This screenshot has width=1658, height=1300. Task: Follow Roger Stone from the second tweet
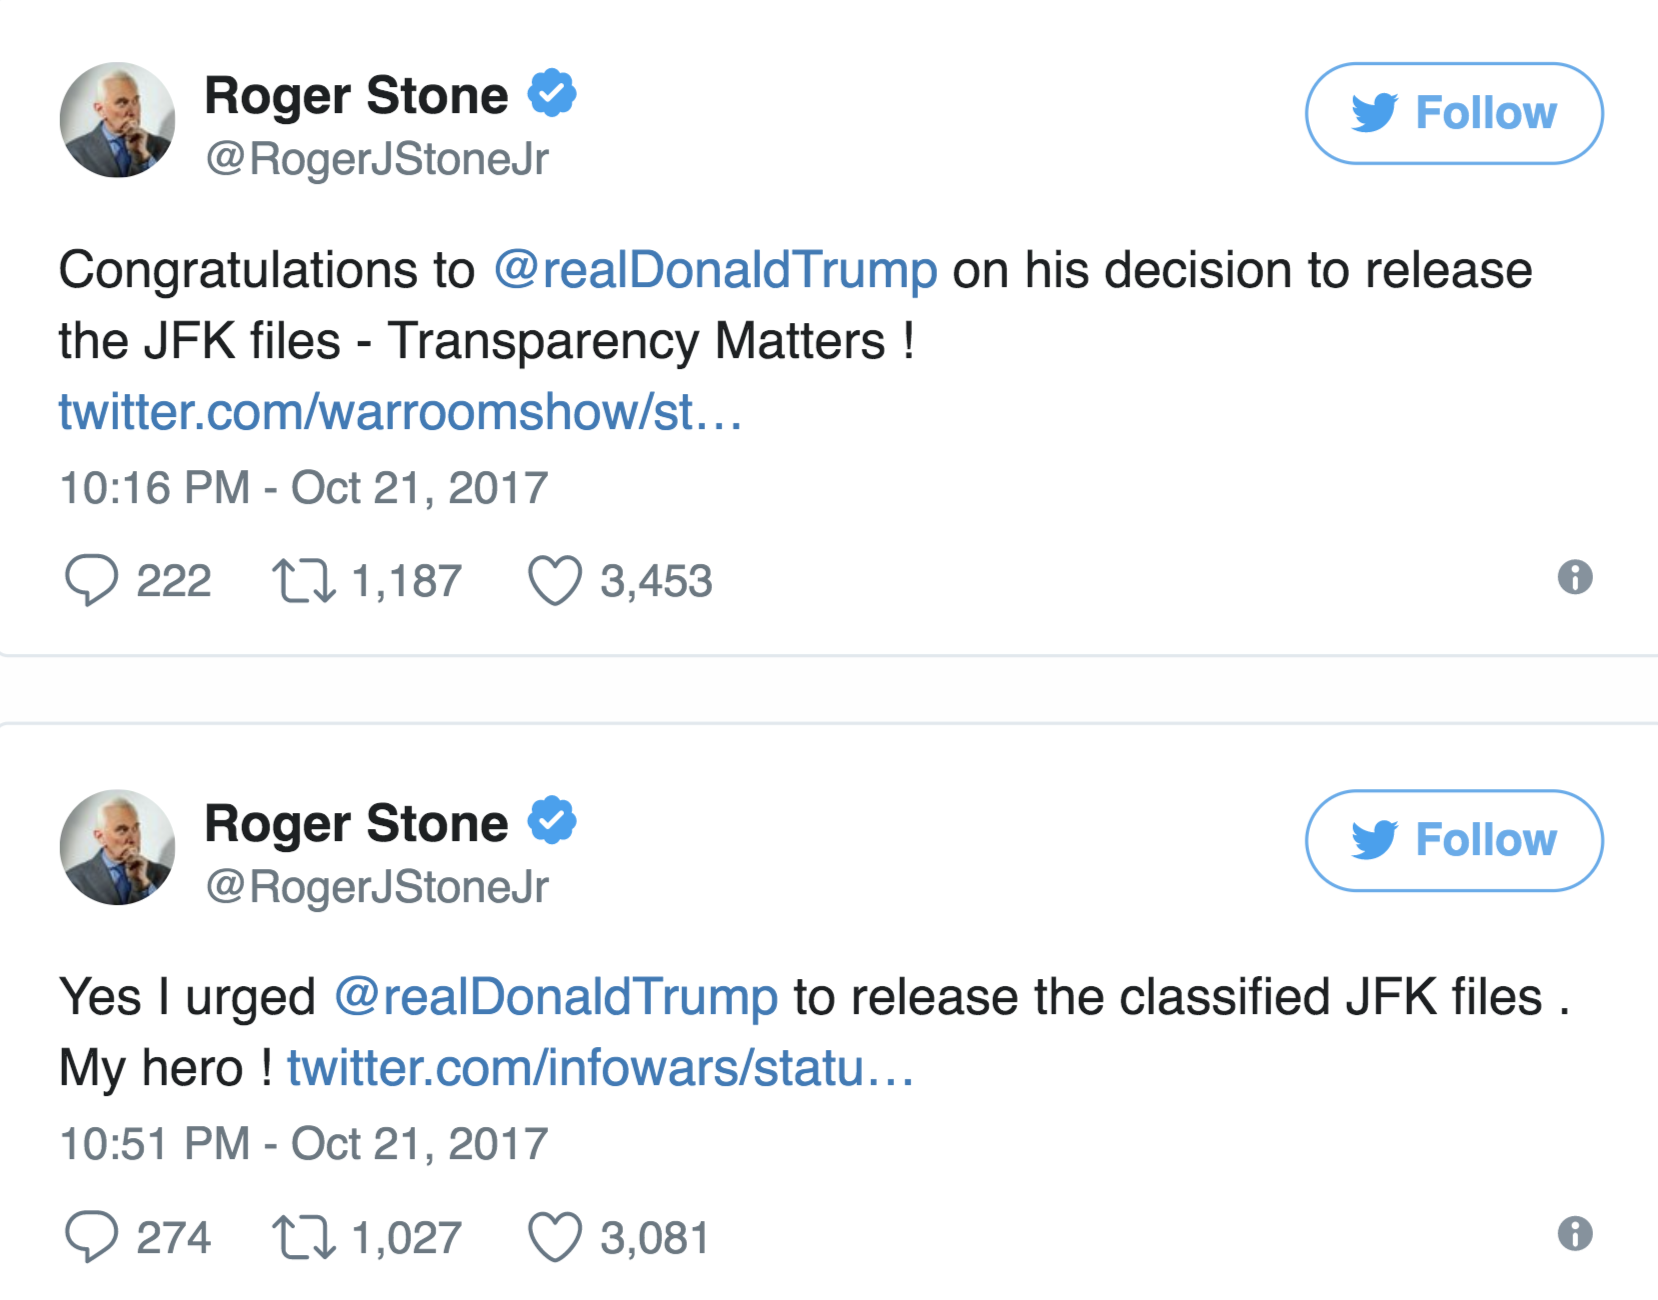click(1453, 840)
